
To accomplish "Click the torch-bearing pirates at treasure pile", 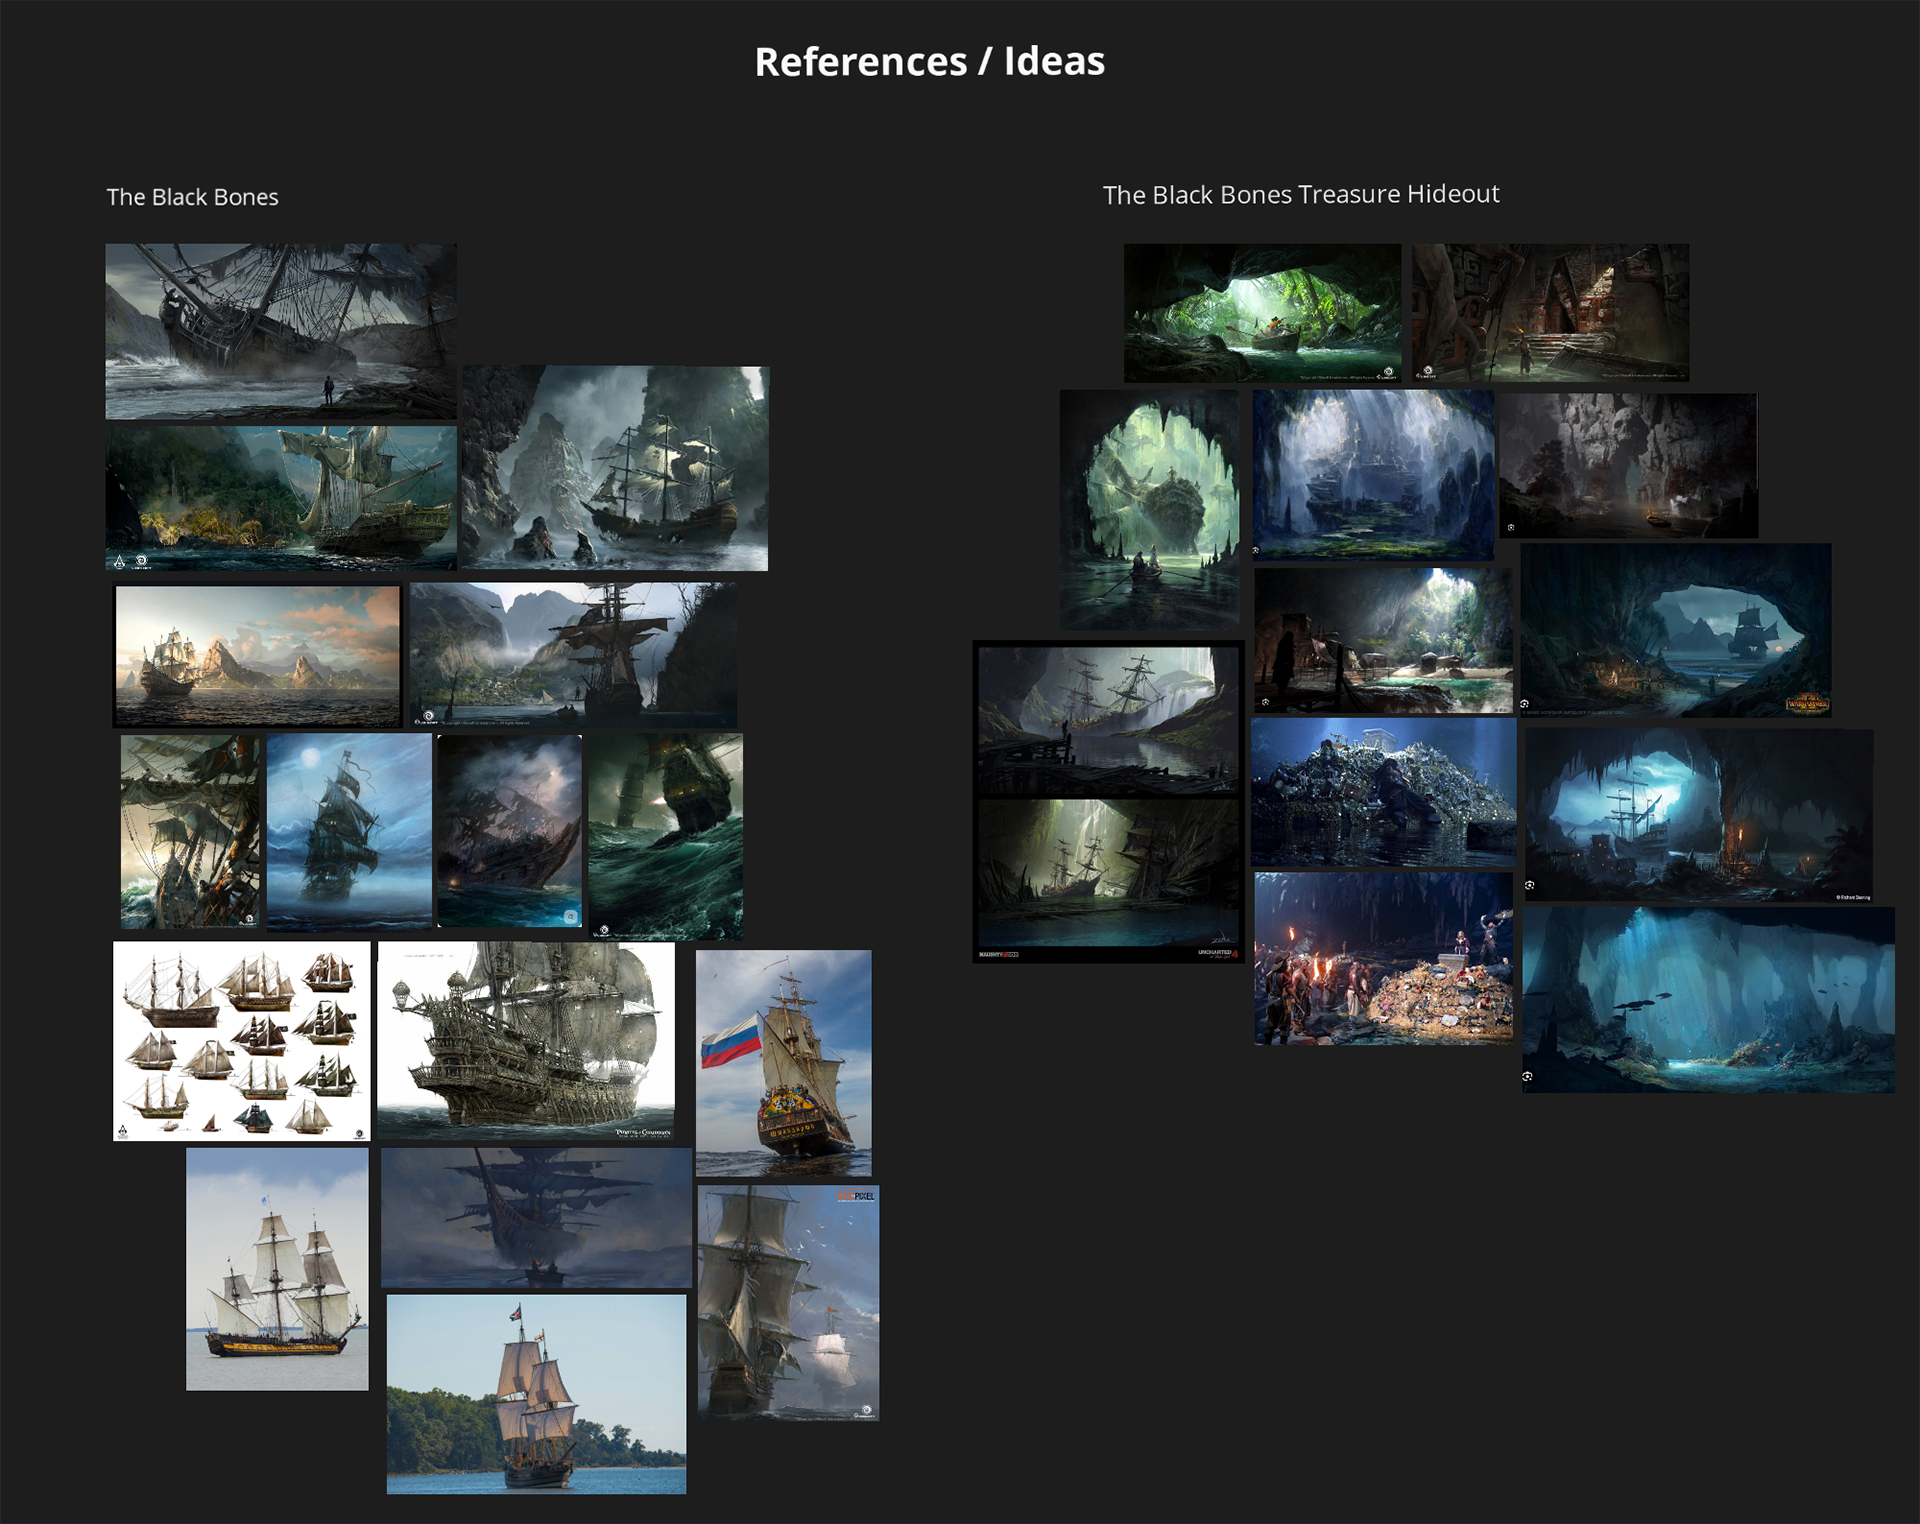I will (1383, 958).
